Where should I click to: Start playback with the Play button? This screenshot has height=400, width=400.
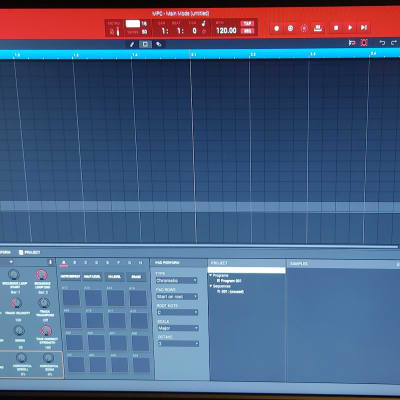click(350, 28)
